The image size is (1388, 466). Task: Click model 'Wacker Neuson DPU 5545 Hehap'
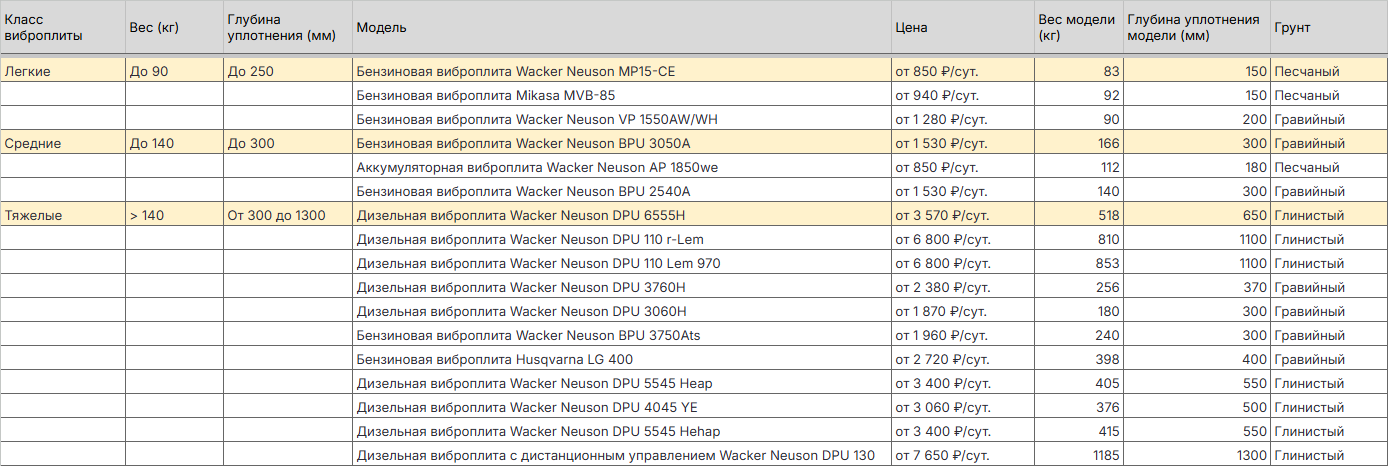622,432
